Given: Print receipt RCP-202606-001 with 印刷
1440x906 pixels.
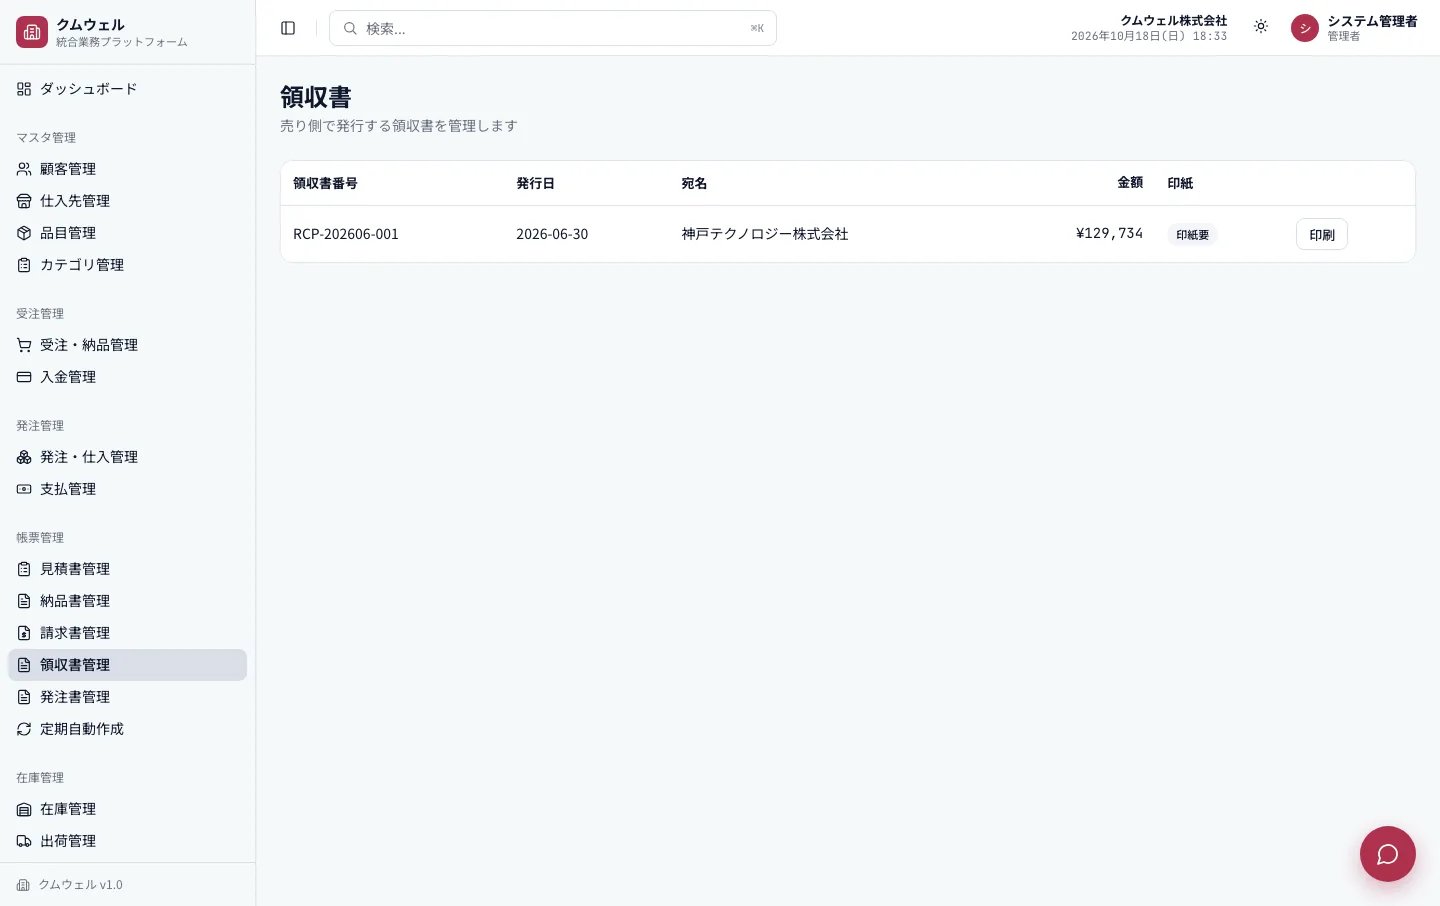Looking at the screenshot, I should click(x=1322, y=234).
